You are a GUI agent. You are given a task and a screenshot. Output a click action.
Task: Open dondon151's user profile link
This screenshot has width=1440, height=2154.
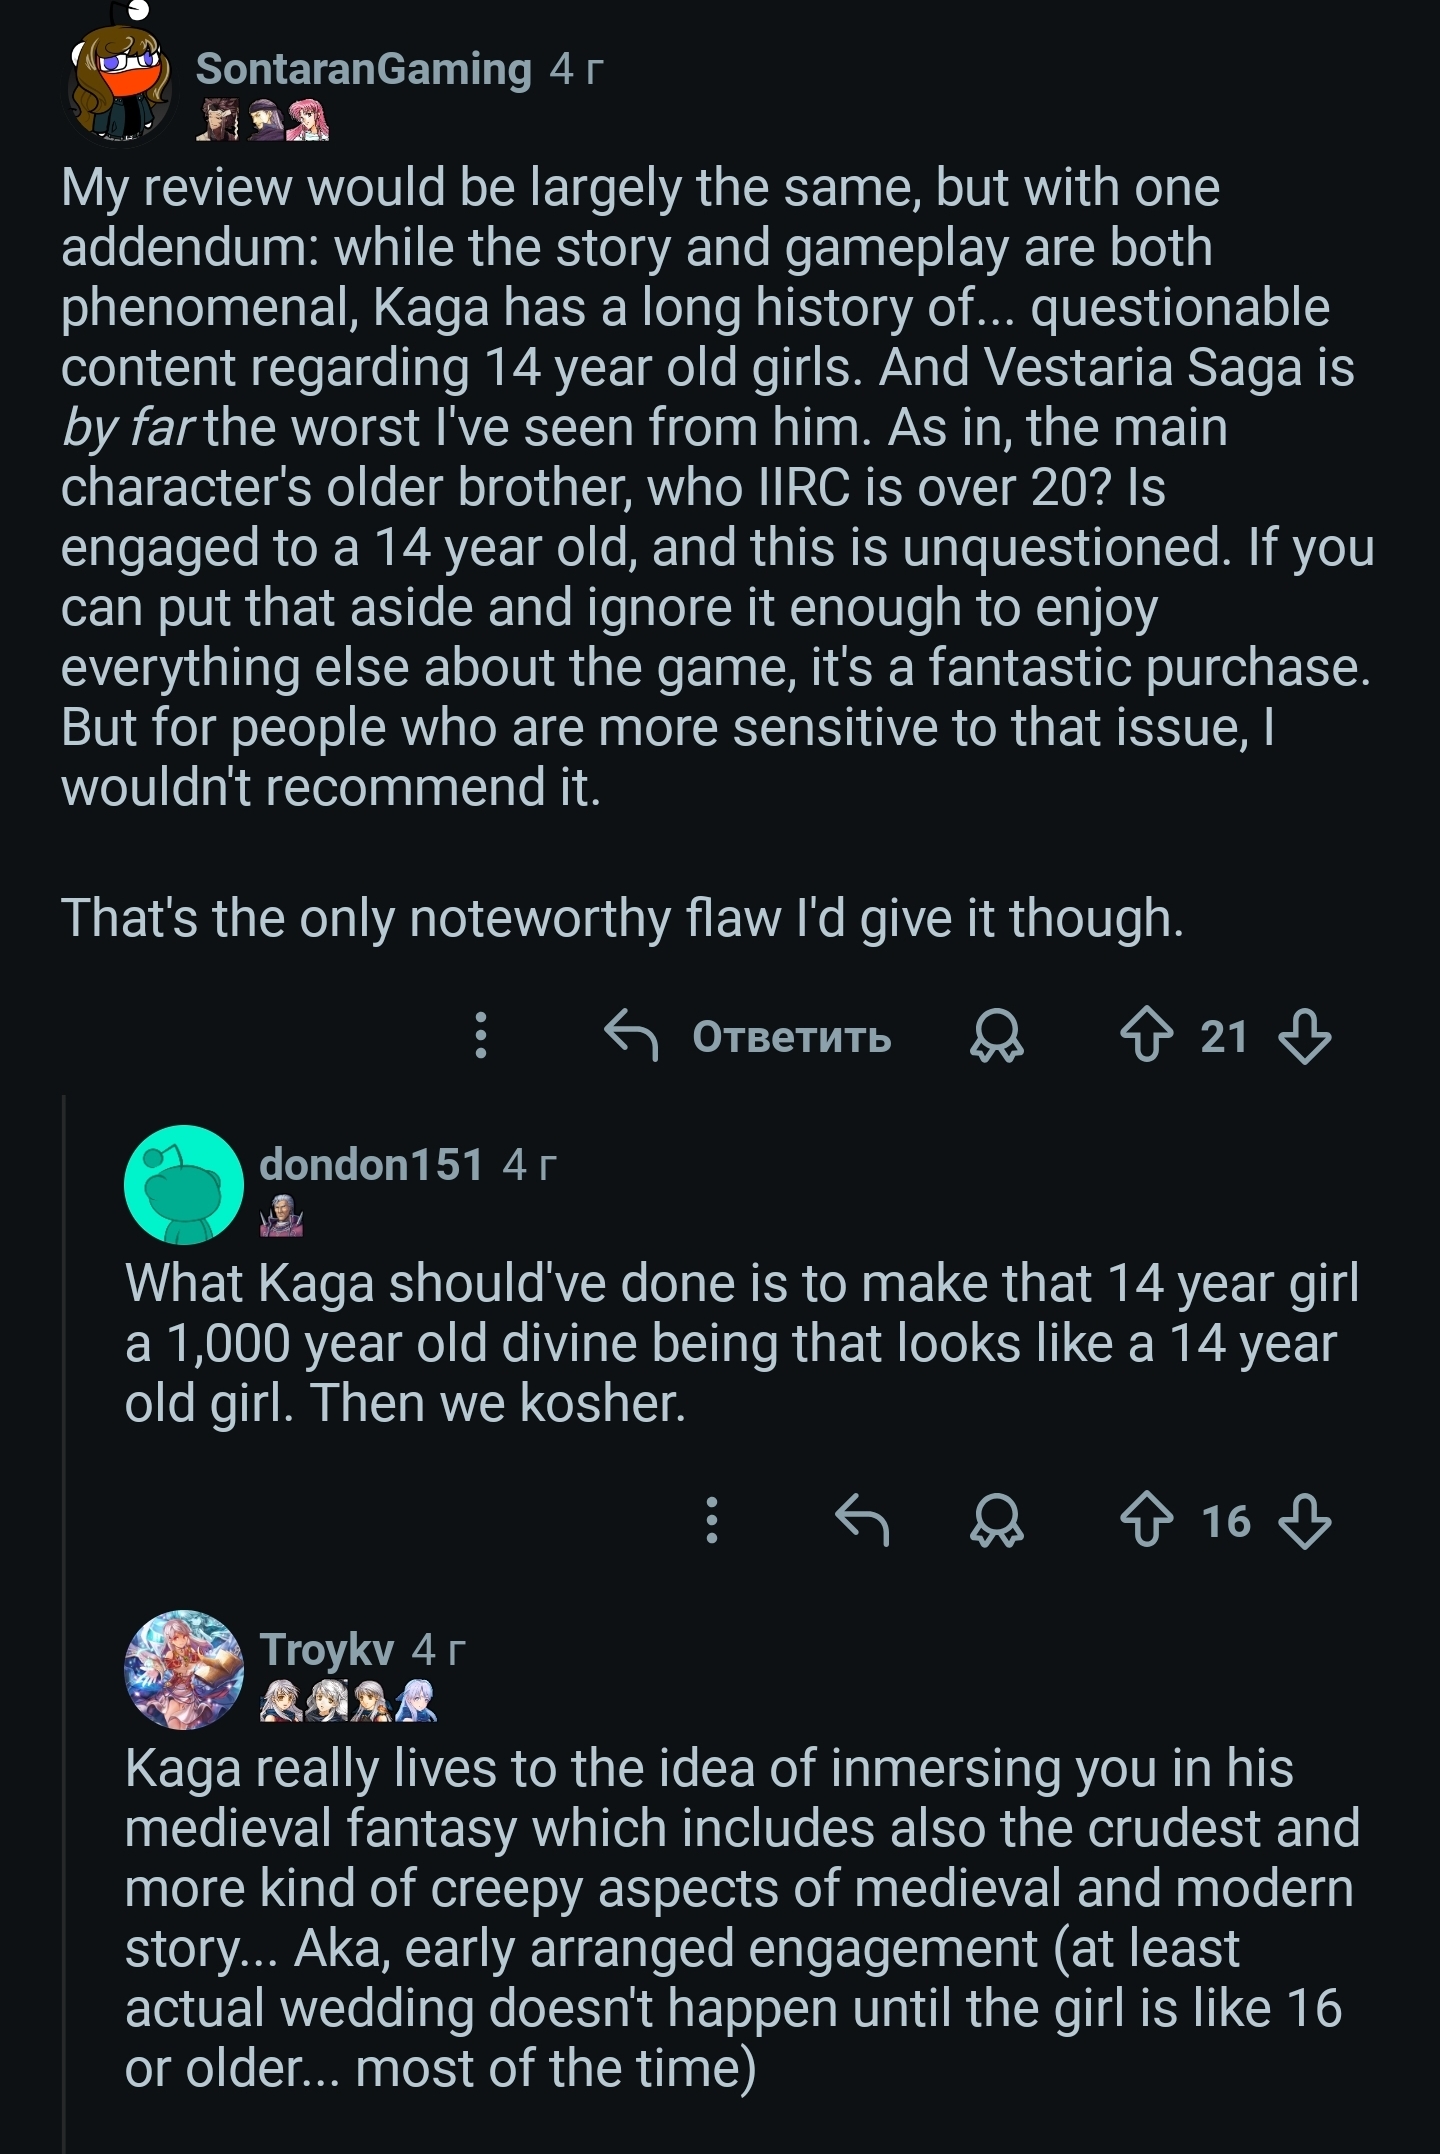point(371,1164)
